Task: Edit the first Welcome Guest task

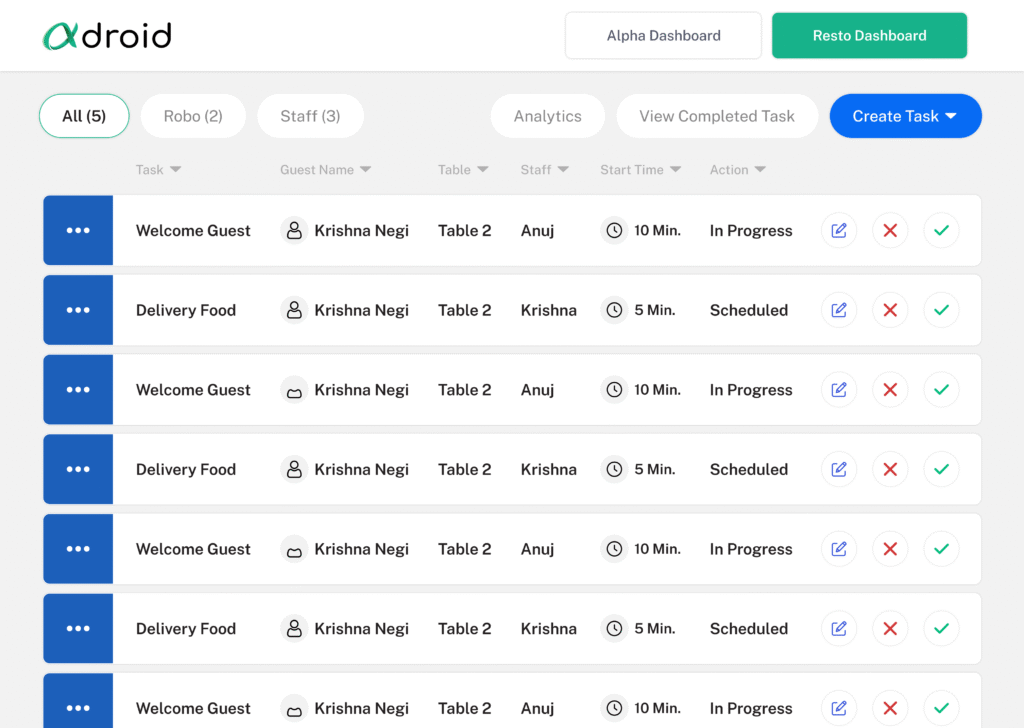Action: (x=839, y=231)
